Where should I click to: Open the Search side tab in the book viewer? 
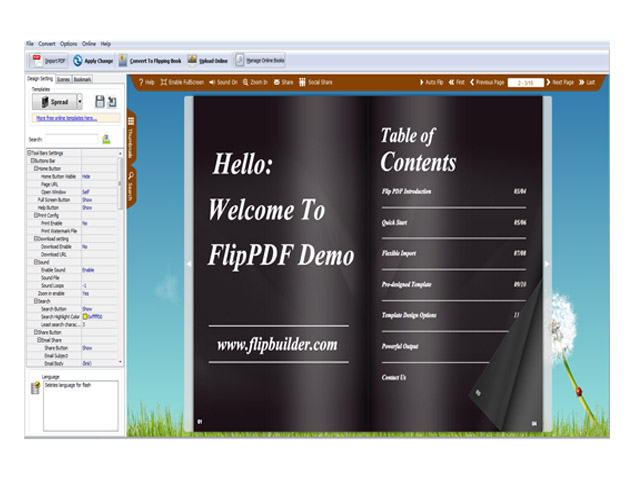click(131, 187)
